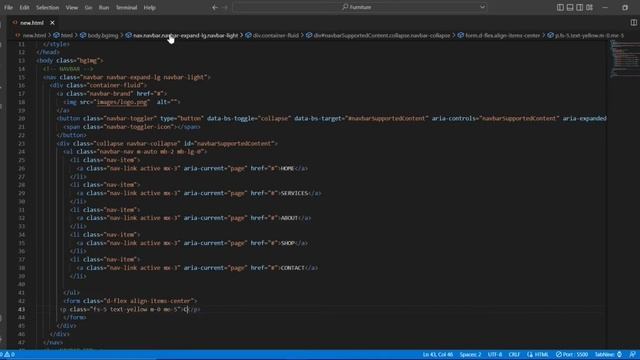
Task: Click the CONTACT link text on line 38
Action: click(293, 268)
